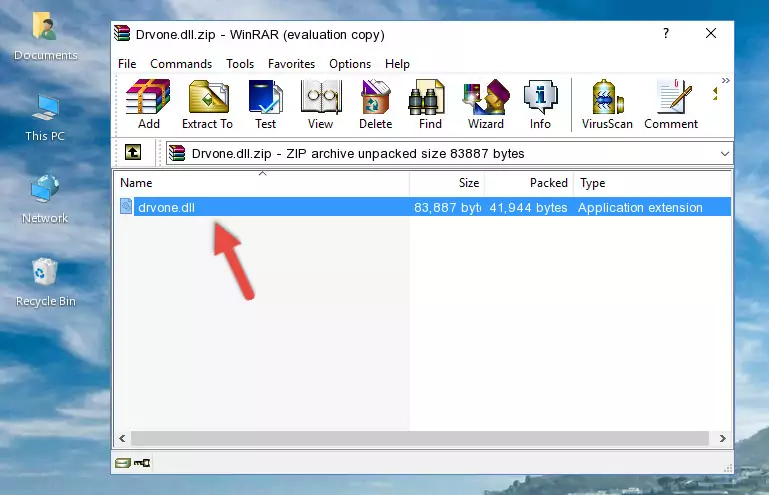
Task: Click the horizontal scrollbar left arrow
Action: click(x=123, y=439)
